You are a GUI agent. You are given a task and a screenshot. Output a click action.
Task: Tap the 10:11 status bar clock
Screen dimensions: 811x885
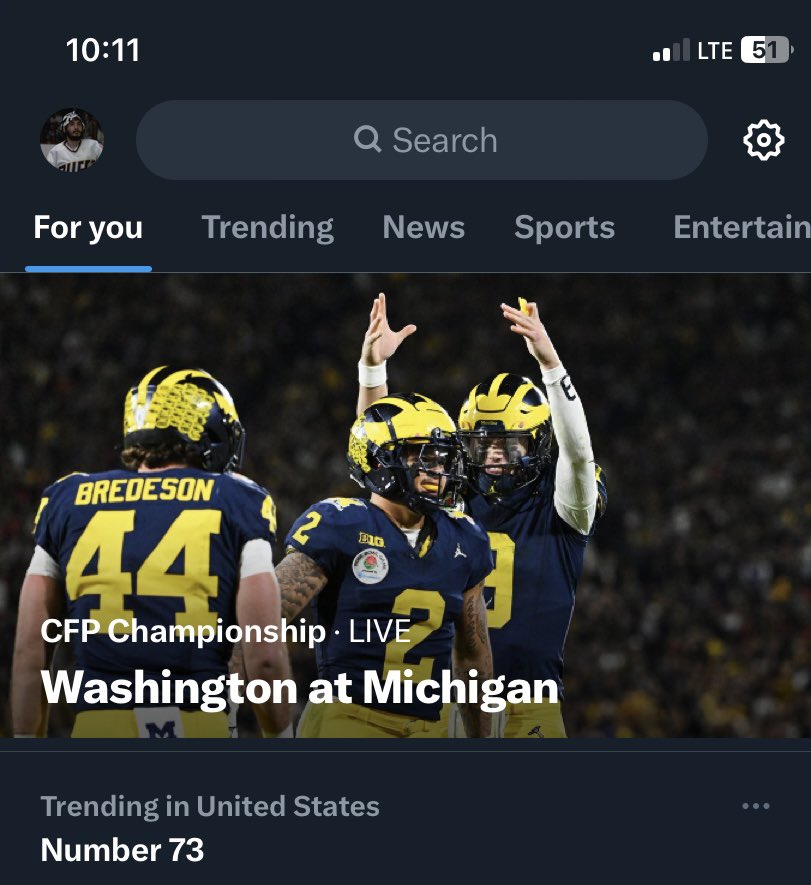[x=103, y=50]
